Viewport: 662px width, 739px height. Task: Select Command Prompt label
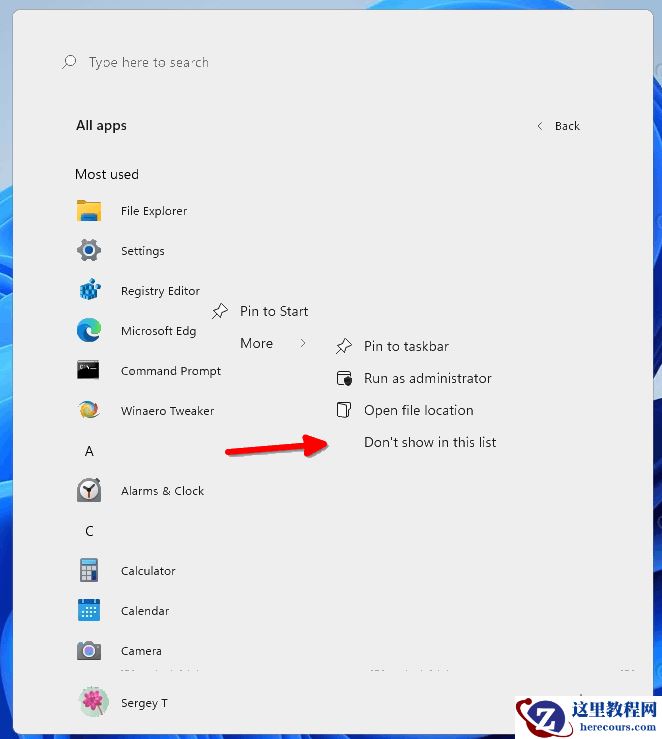pos(171,371)
